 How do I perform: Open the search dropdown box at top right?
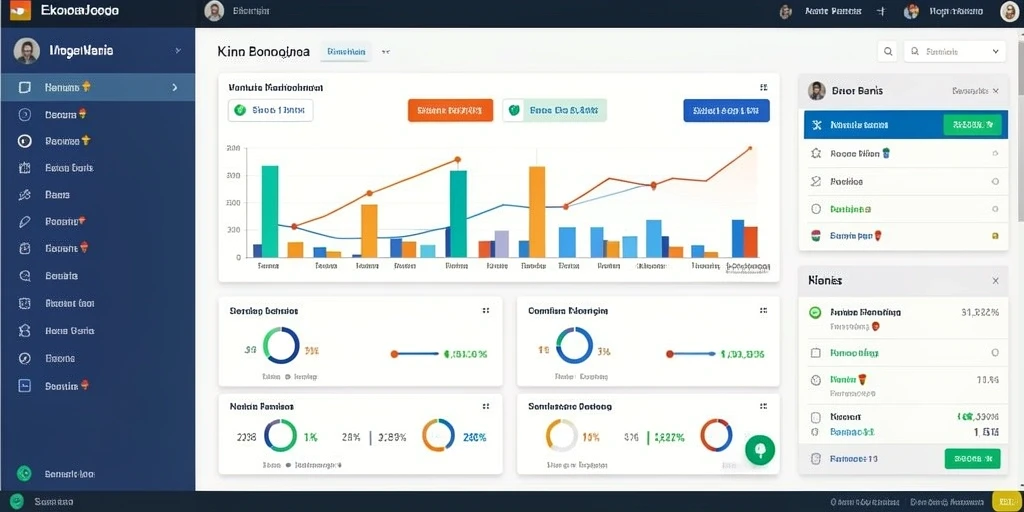pos(954,52)
